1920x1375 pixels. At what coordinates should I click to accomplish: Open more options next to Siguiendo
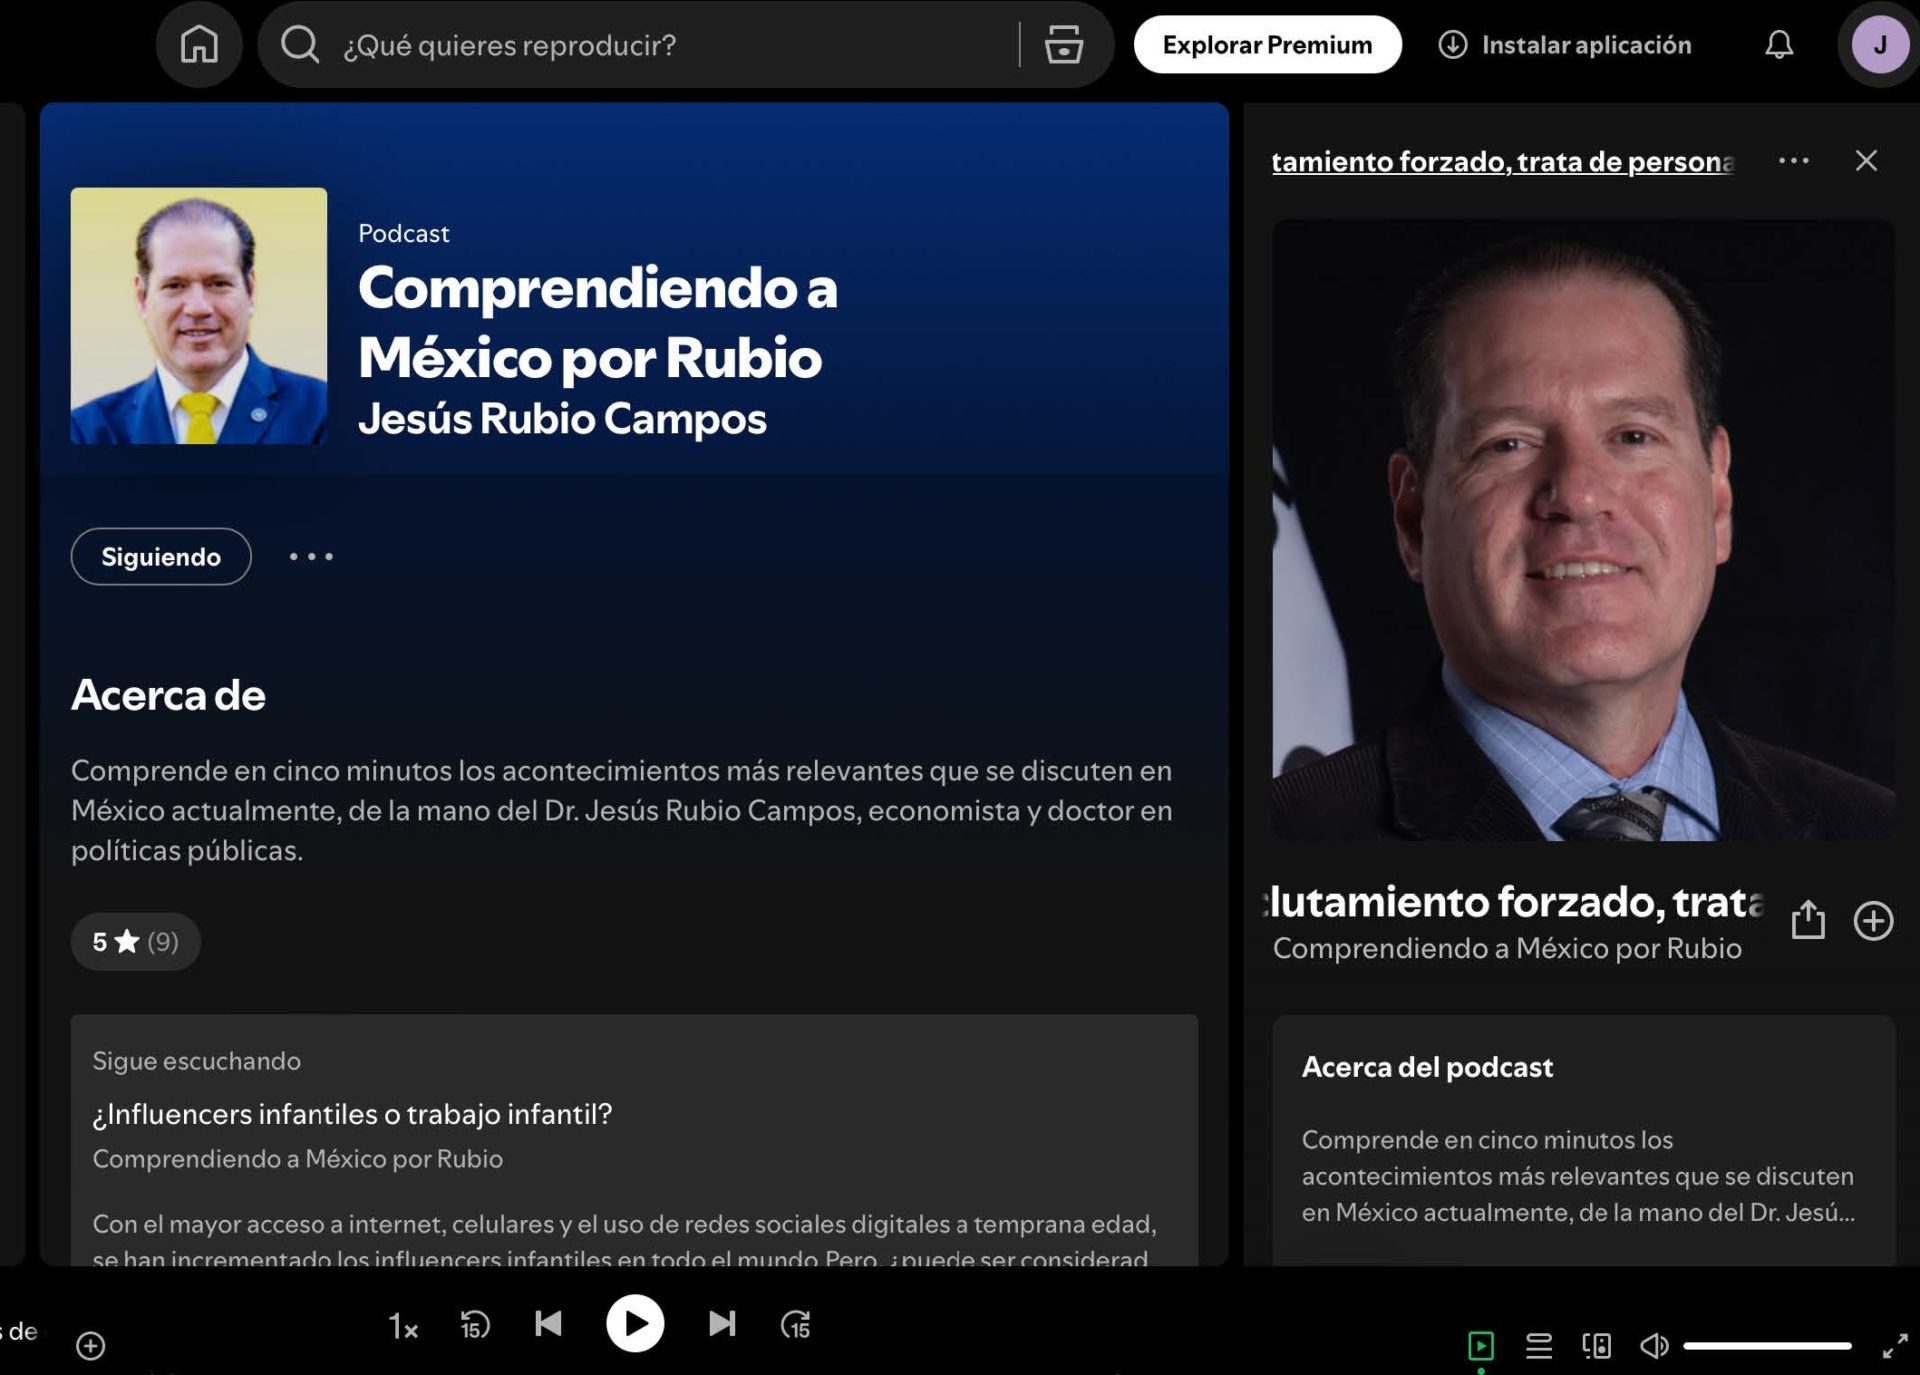(311, 556)
